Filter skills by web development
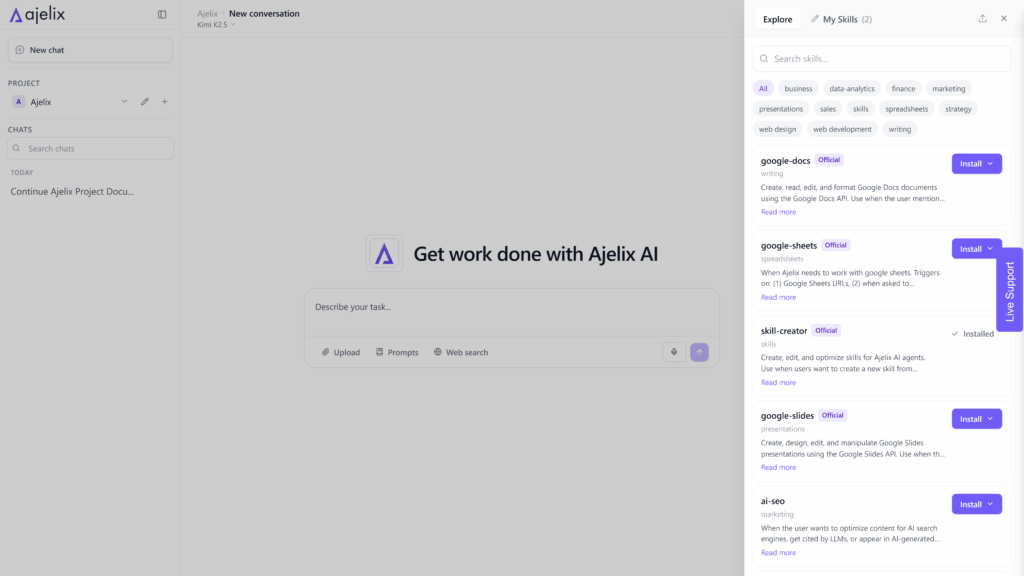The height and width of the screenshot is (576, 1024). [842, 129]
